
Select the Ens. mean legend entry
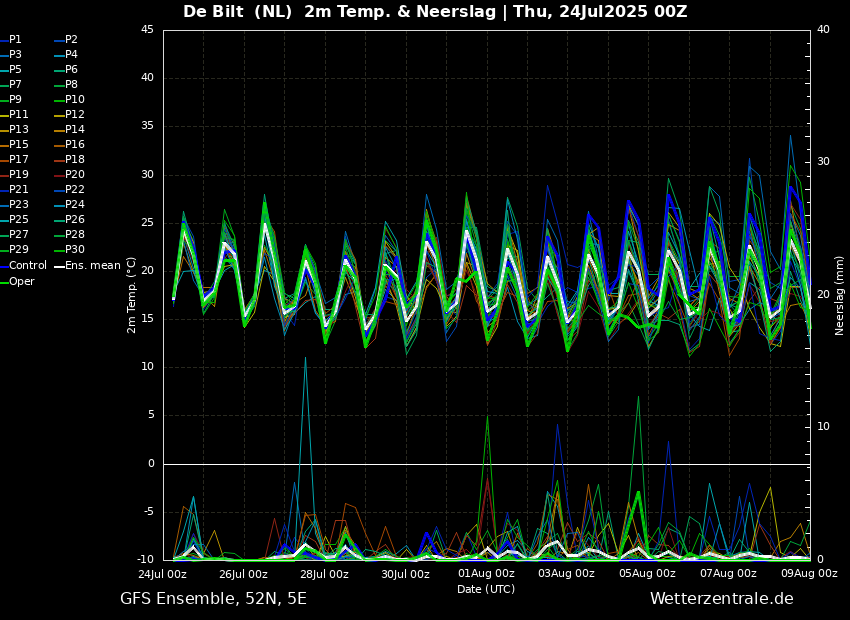[92, 266]
